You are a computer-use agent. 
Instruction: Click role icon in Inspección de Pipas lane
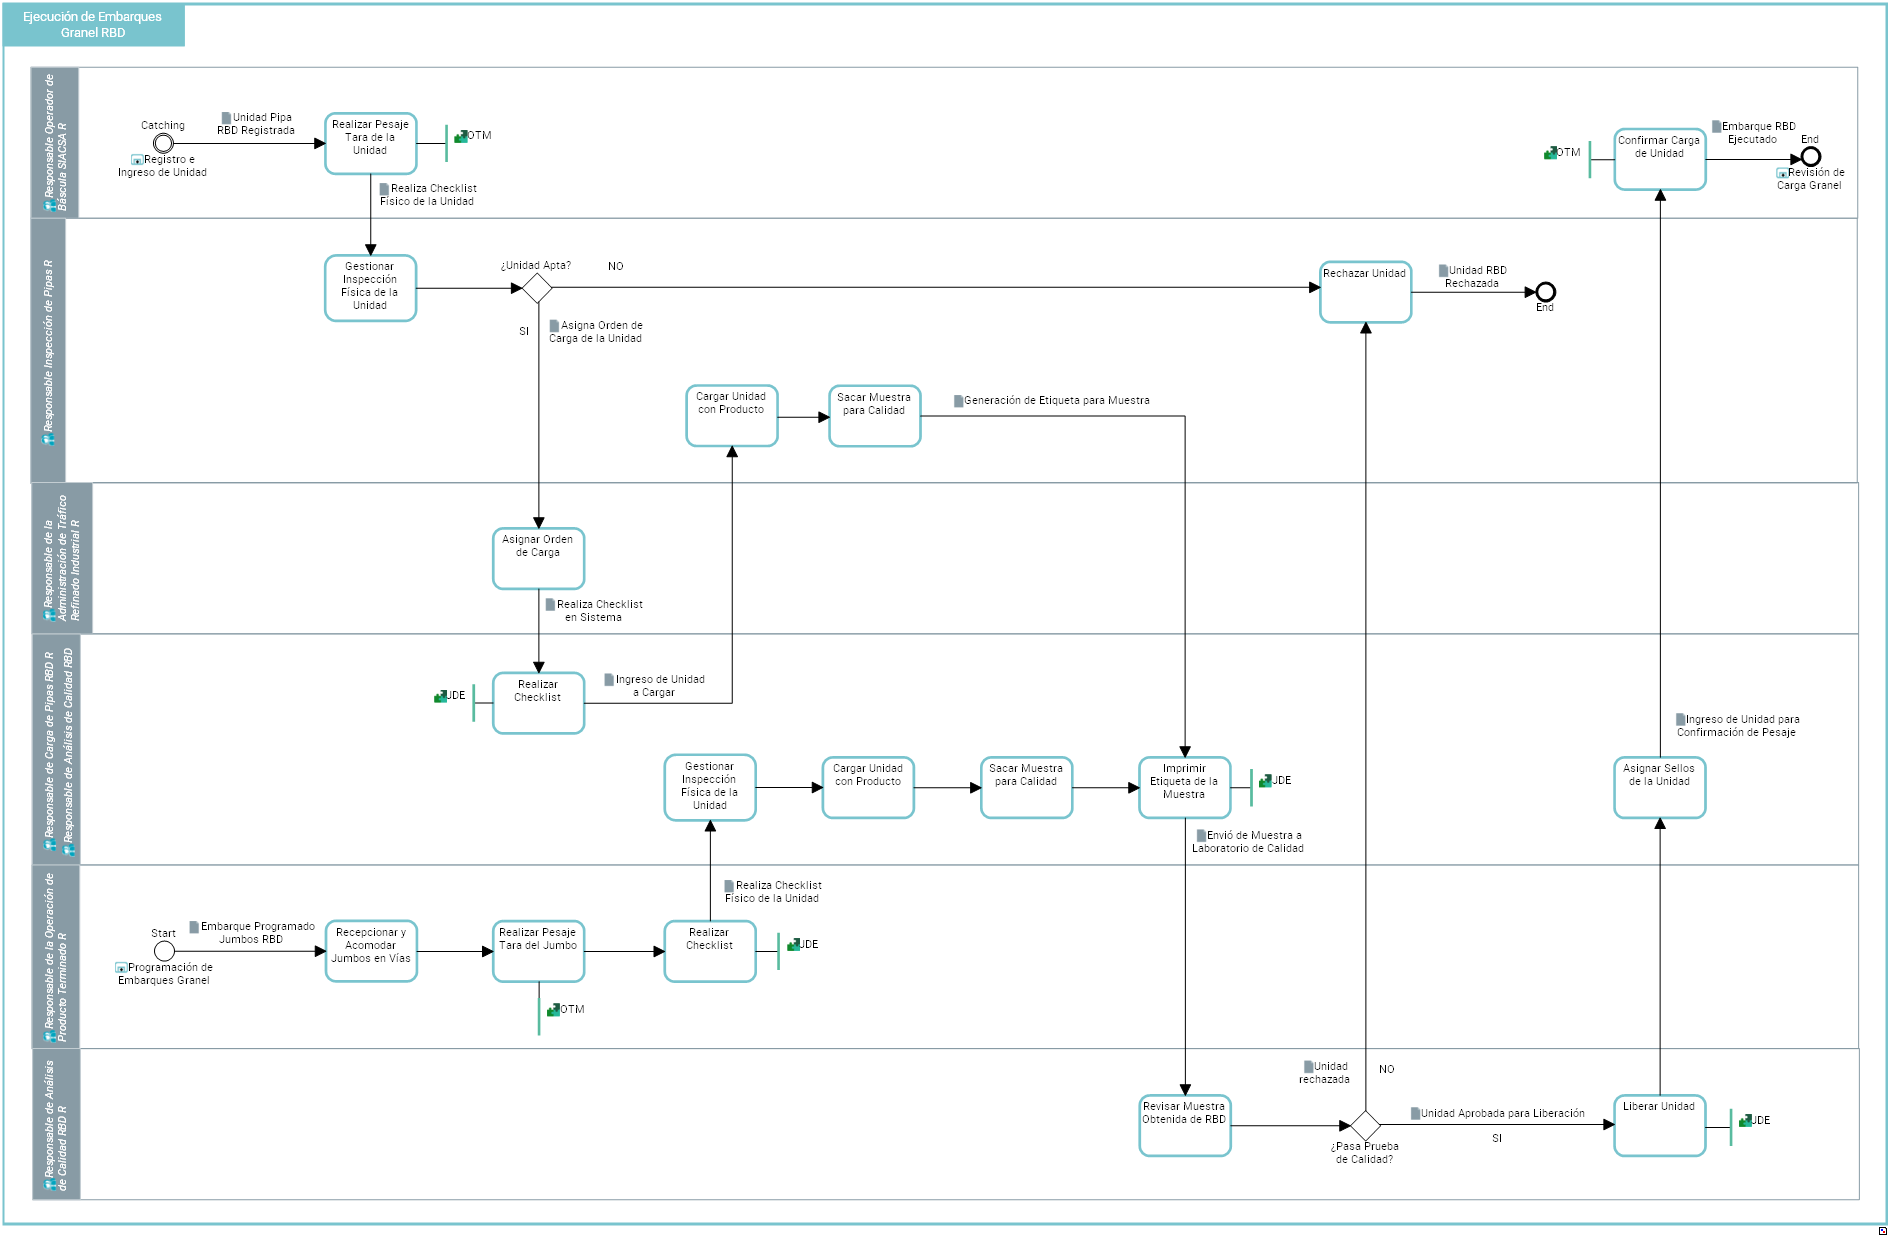pos(48,440)
